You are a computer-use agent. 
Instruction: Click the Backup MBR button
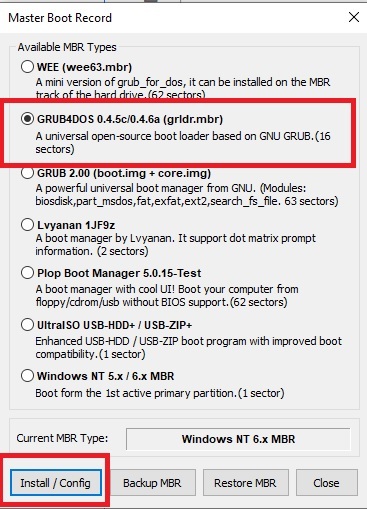point(152,483)
